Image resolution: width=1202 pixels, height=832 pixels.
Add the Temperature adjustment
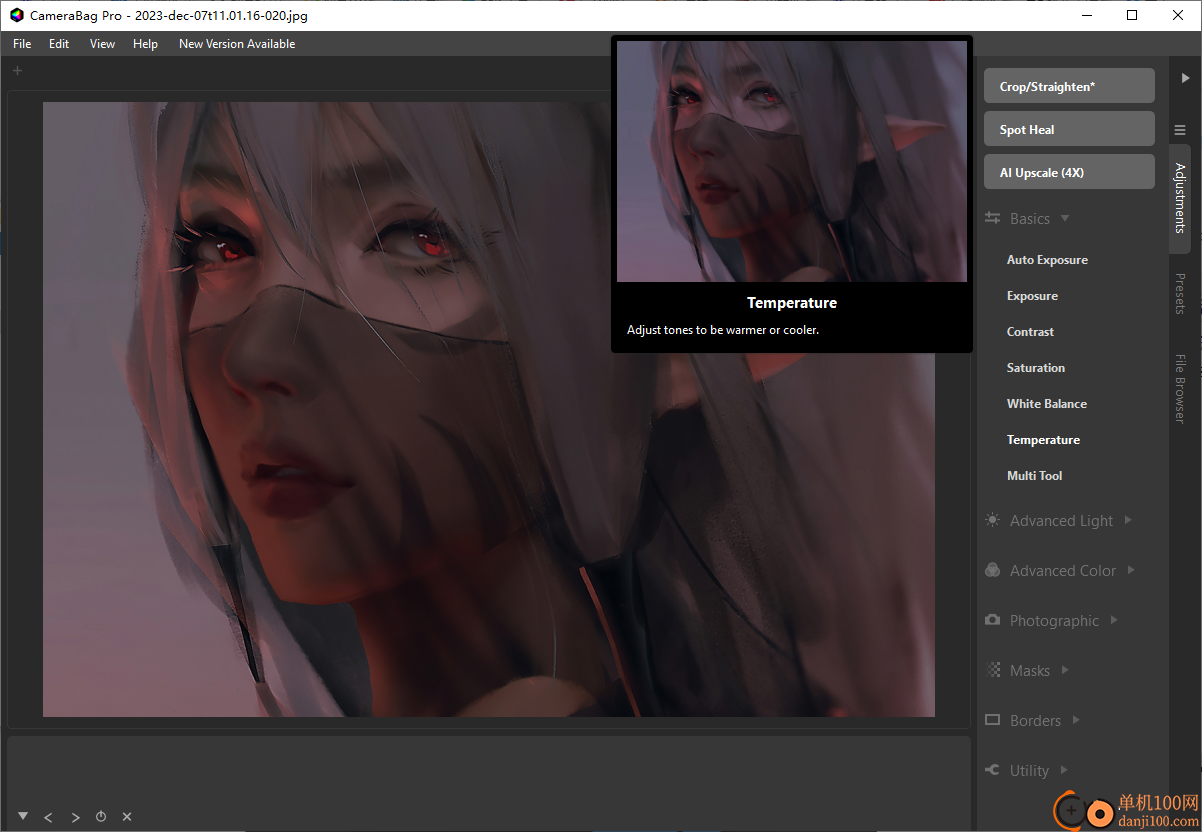1043,440
